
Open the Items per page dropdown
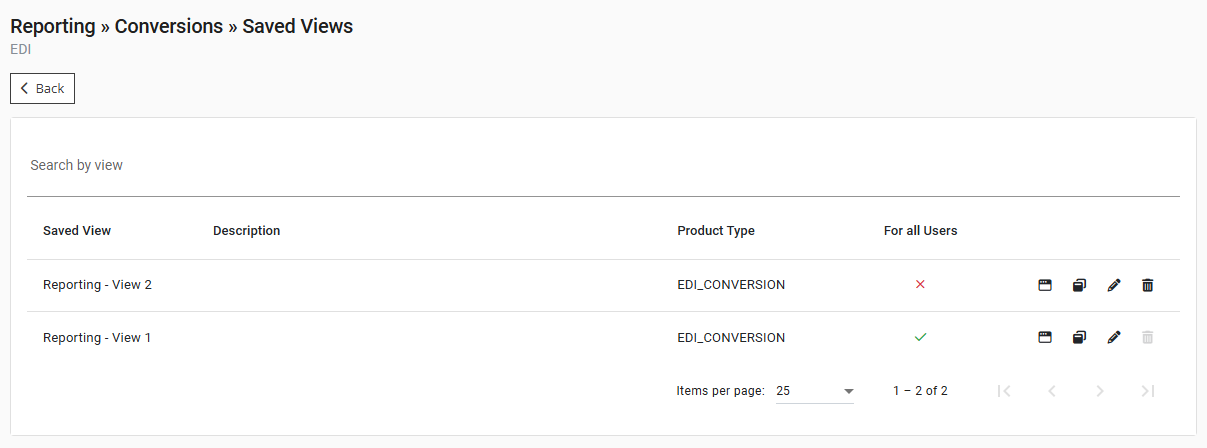click(x=815, y=391)
